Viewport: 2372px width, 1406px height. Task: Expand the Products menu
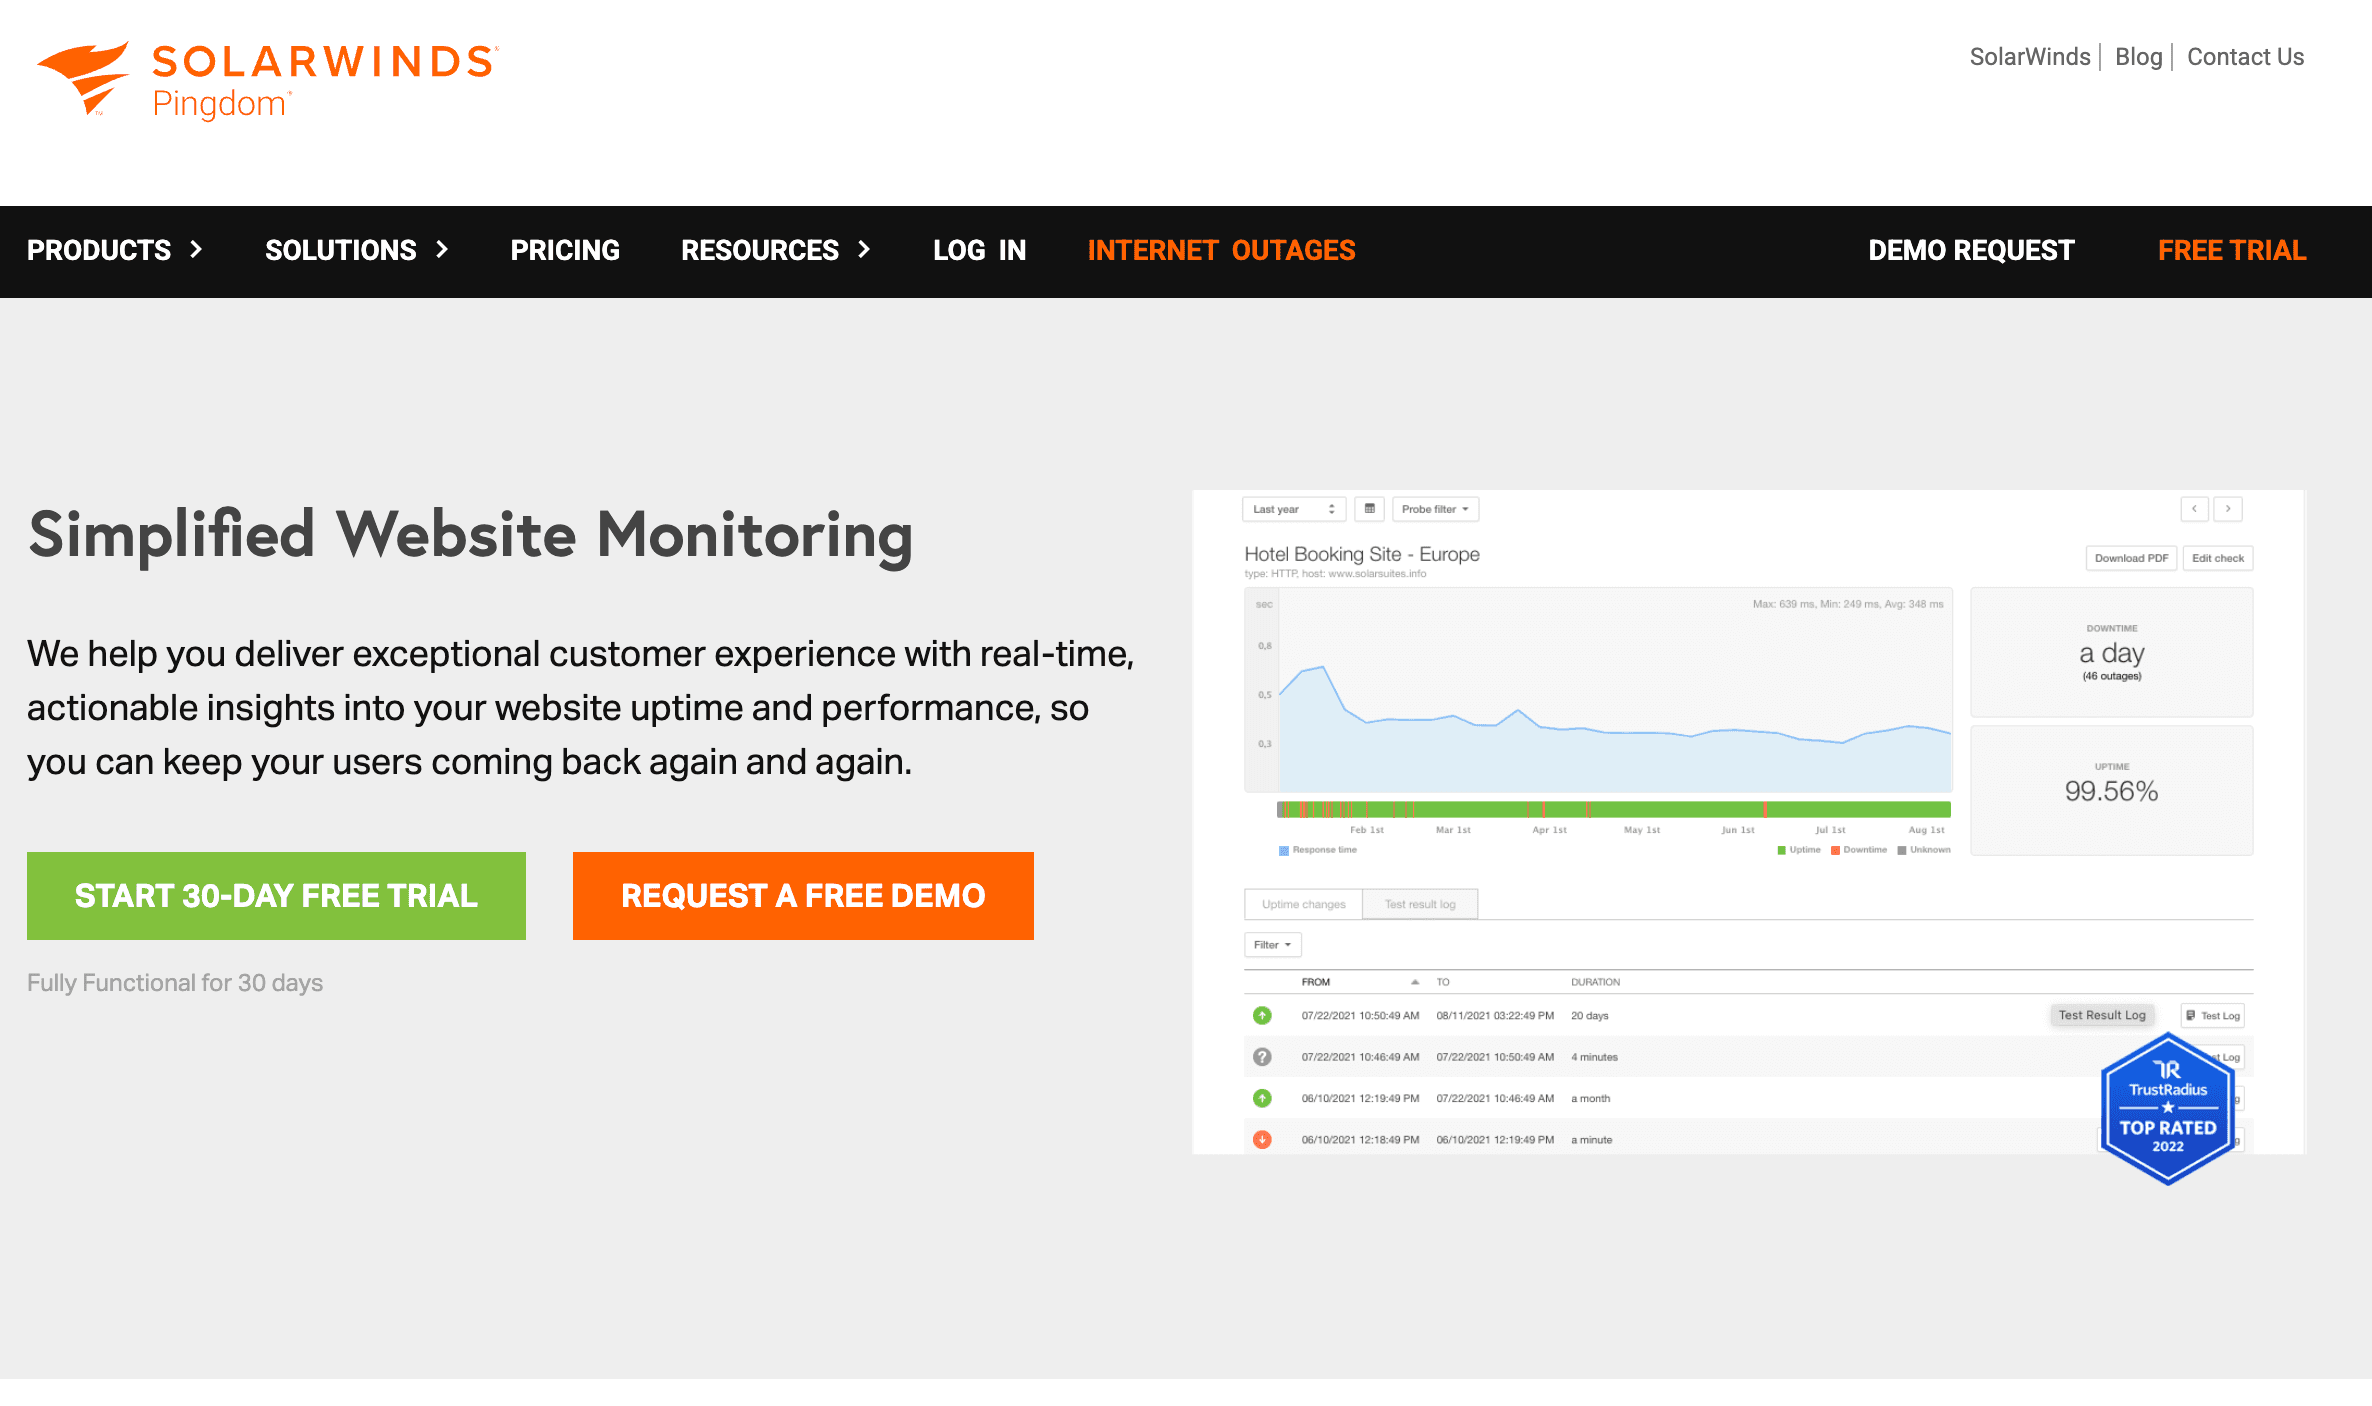(115, 250)
